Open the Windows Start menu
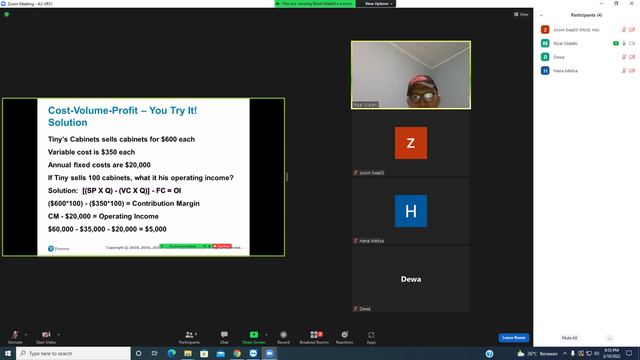640x360 pixels. click(8, 353)
